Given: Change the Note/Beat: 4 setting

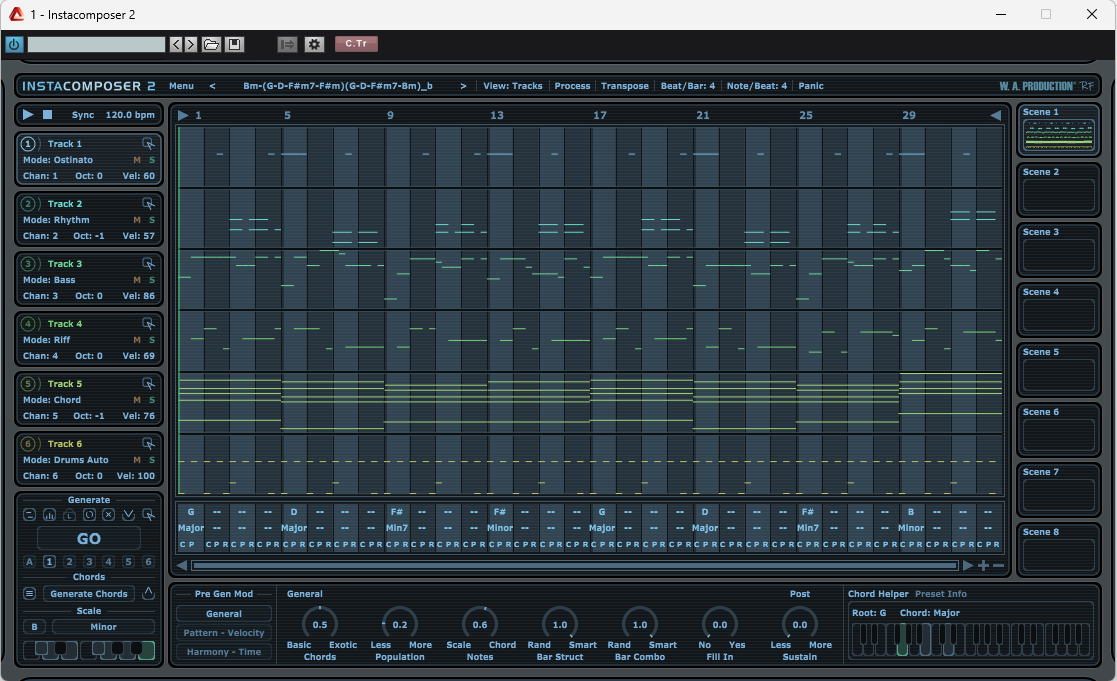Looking at the screenshot, I should pos(757,85).
